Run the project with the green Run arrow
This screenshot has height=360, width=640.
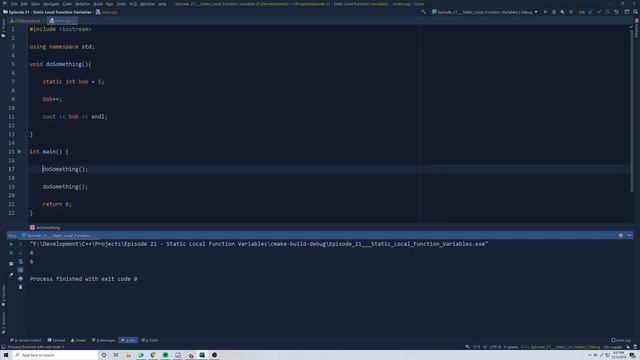pos(545,12)
